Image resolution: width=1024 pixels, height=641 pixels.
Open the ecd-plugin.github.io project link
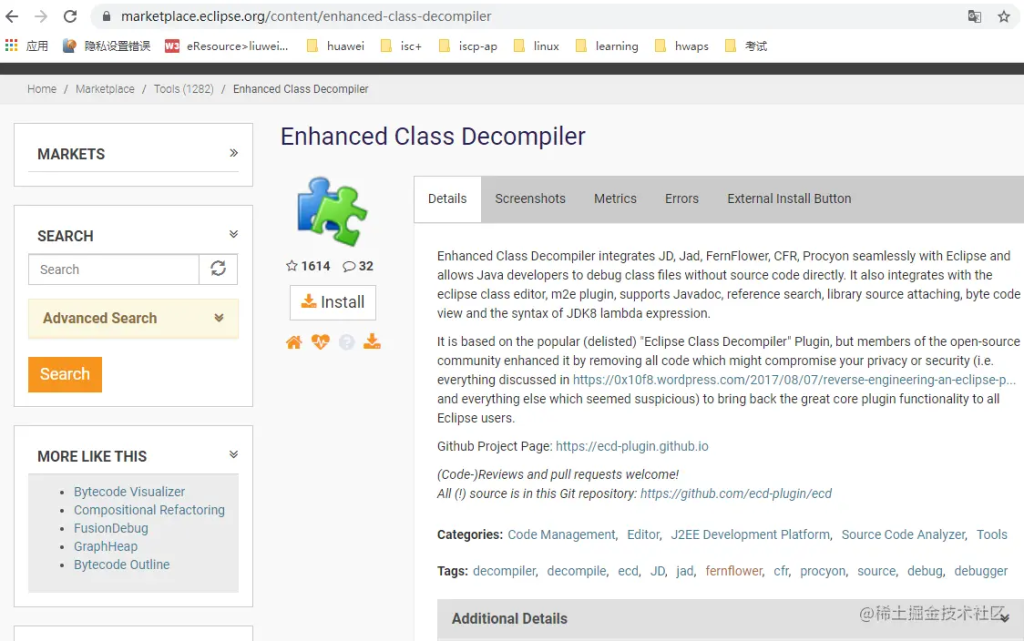tap(632, 446)
